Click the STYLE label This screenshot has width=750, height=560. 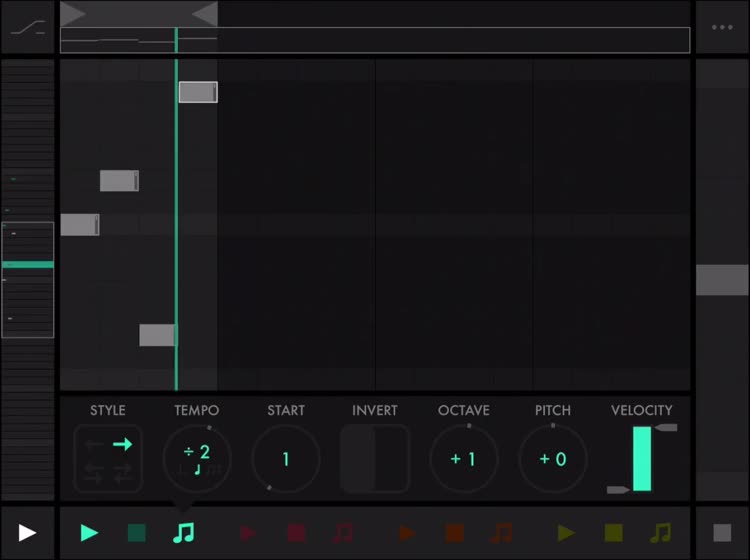108,410
